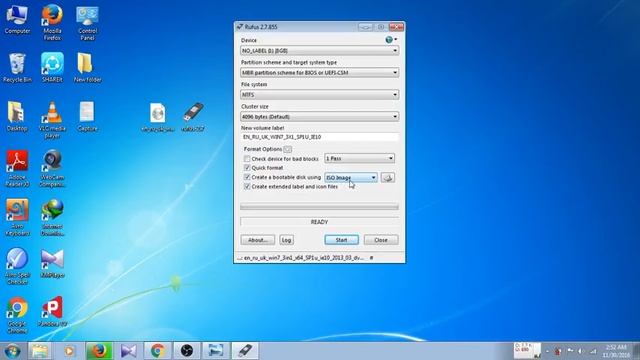Open the Windows Start menu
Screen dimensions: 640x360
coord(12,351)
